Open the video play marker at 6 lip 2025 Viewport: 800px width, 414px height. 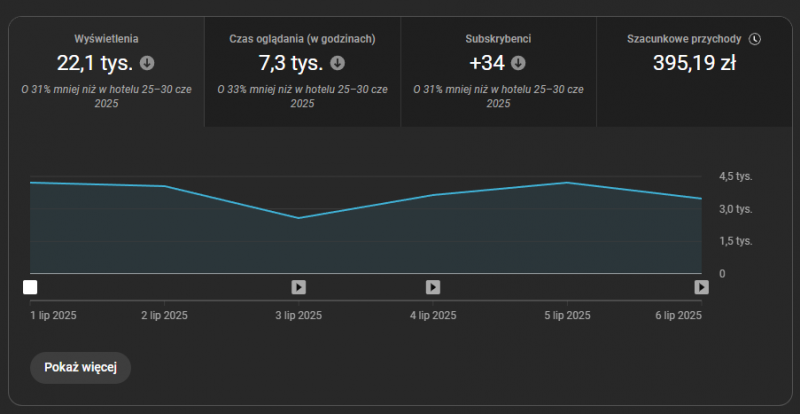point(702,287)
